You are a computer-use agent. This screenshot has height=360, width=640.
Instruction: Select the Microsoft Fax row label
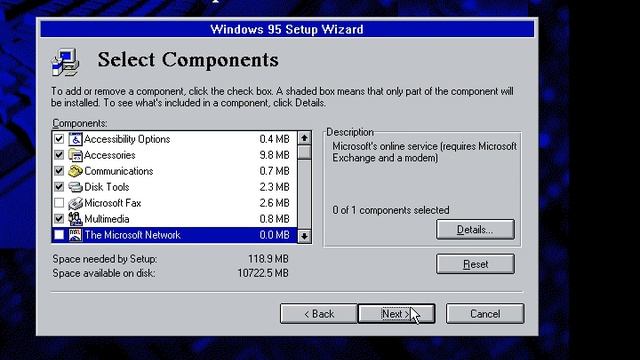tap(113, 203)
